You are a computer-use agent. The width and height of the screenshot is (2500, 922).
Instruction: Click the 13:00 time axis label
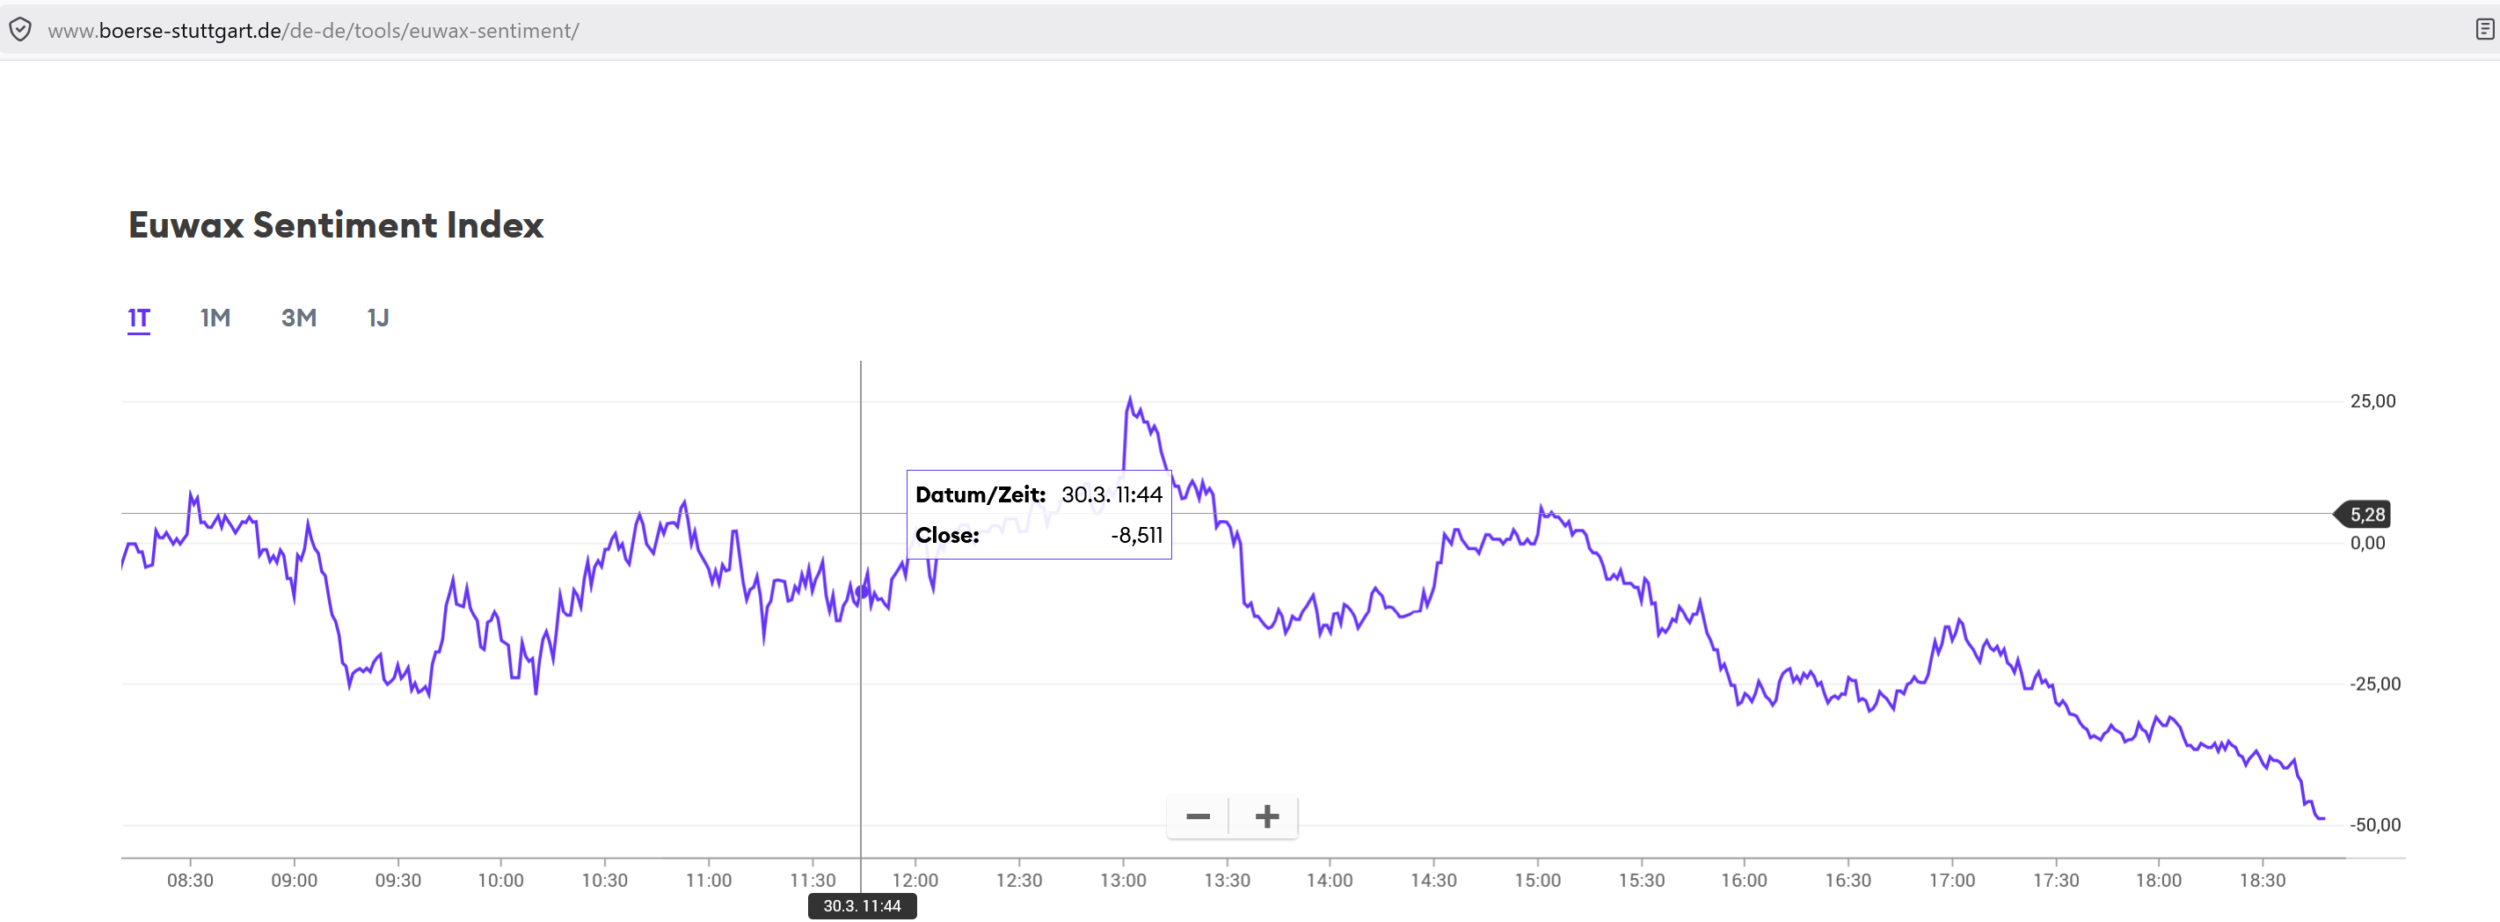pos(1123,880)
